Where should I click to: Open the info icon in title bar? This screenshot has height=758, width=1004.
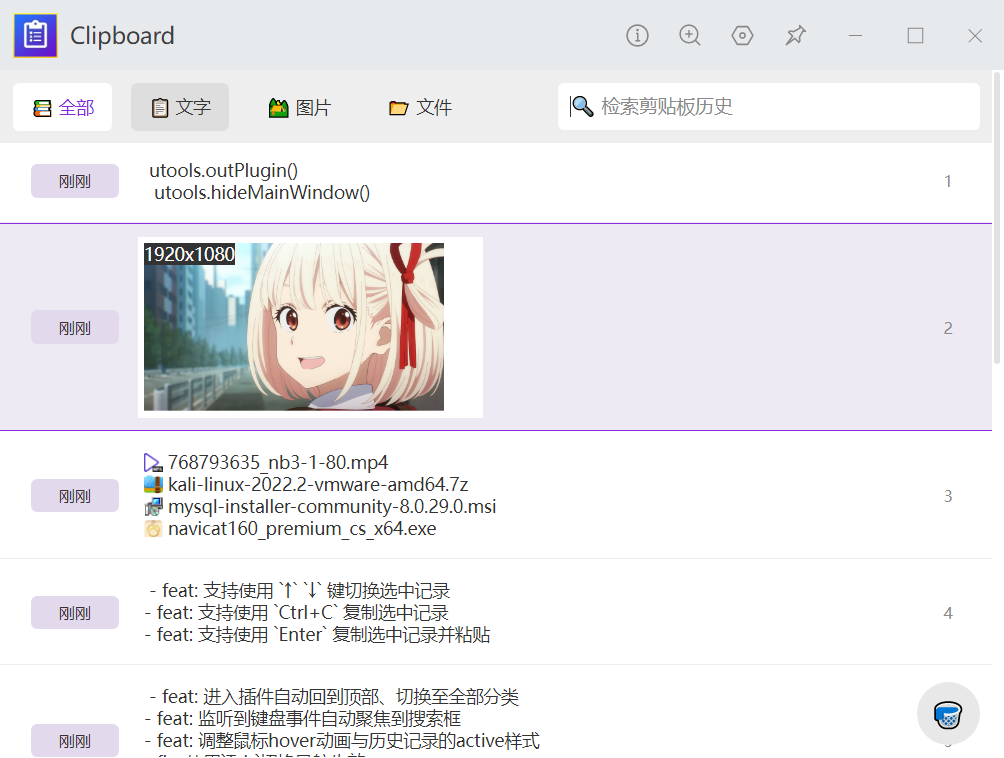tap(637, 35)
